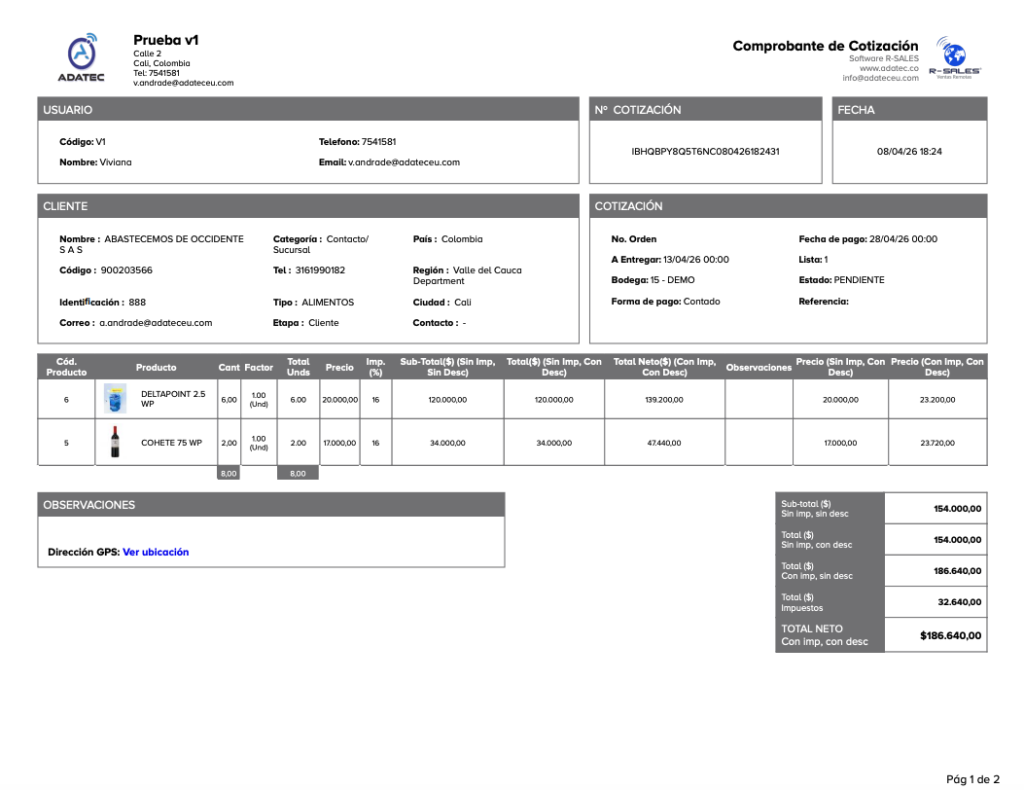Click the Prueba v1 company title
Screen dimensions: 1024x790
166,40
